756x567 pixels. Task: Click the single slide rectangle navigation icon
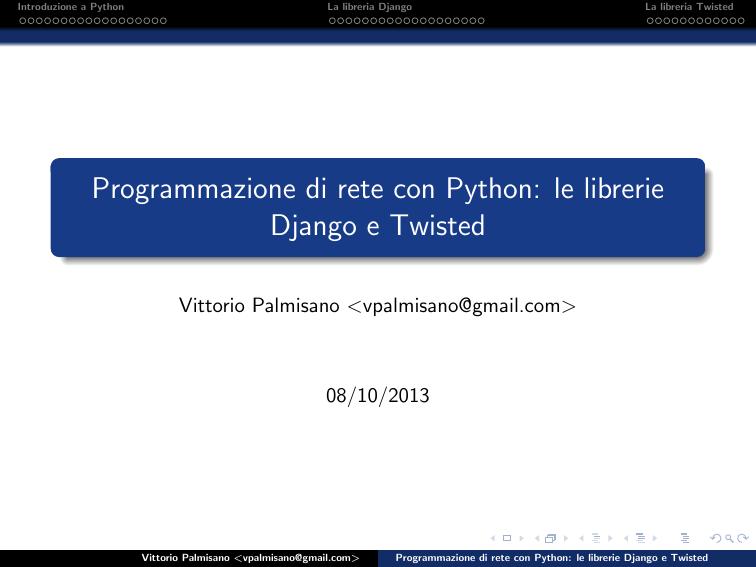point(507,538)
